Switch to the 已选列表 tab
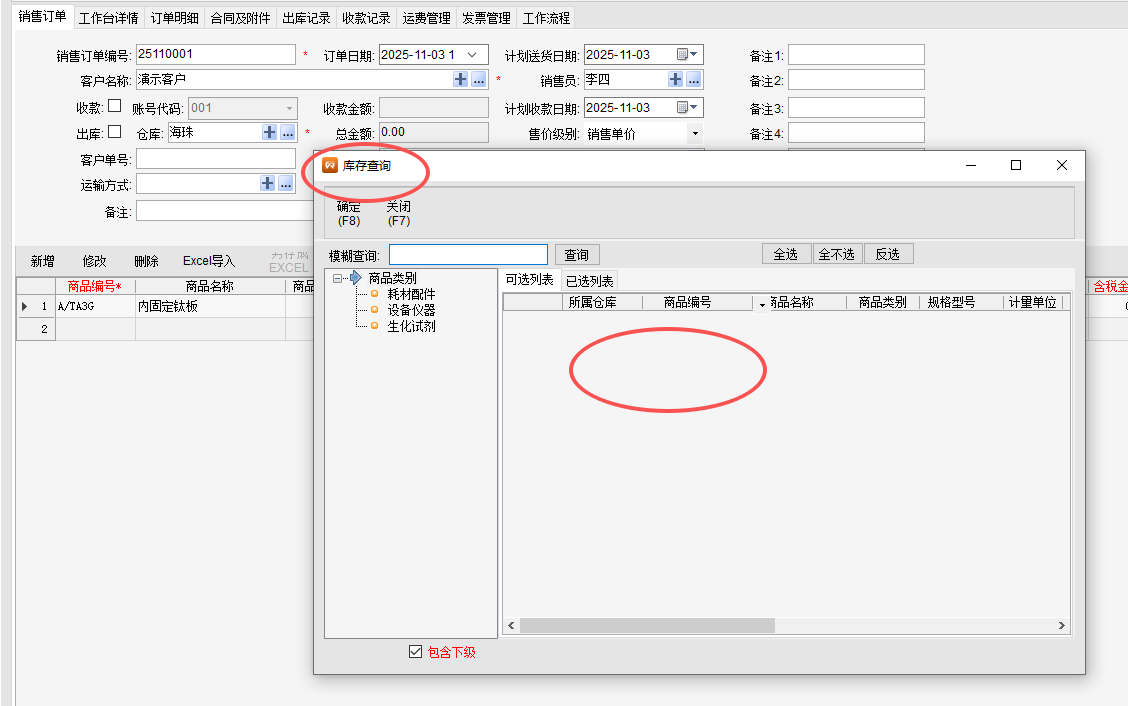The image size is (1128, 706). coord(590,281)
